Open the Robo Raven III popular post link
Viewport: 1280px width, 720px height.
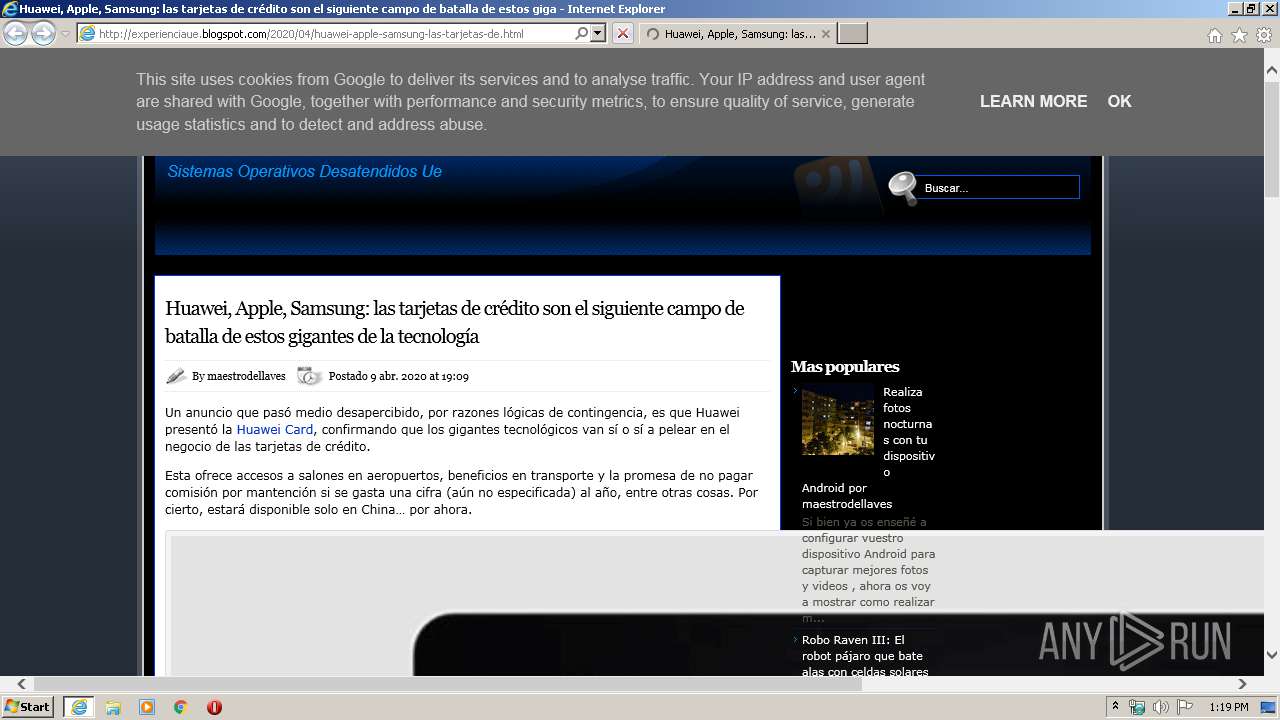[865, 656]
